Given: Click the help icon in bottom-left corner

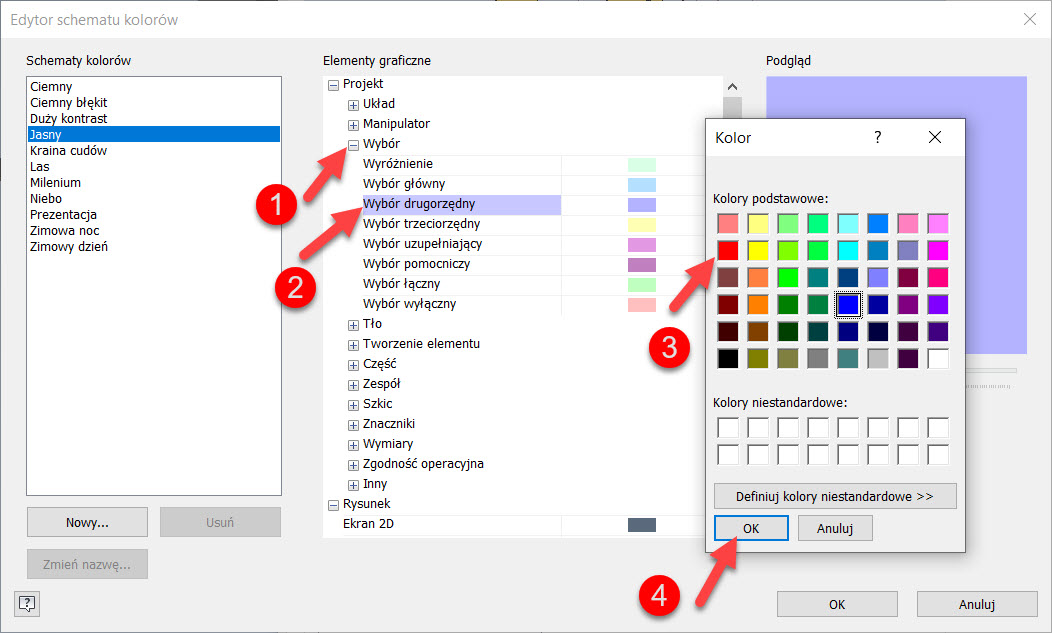Looking at the screenshot, I should [x=27, y=603].
